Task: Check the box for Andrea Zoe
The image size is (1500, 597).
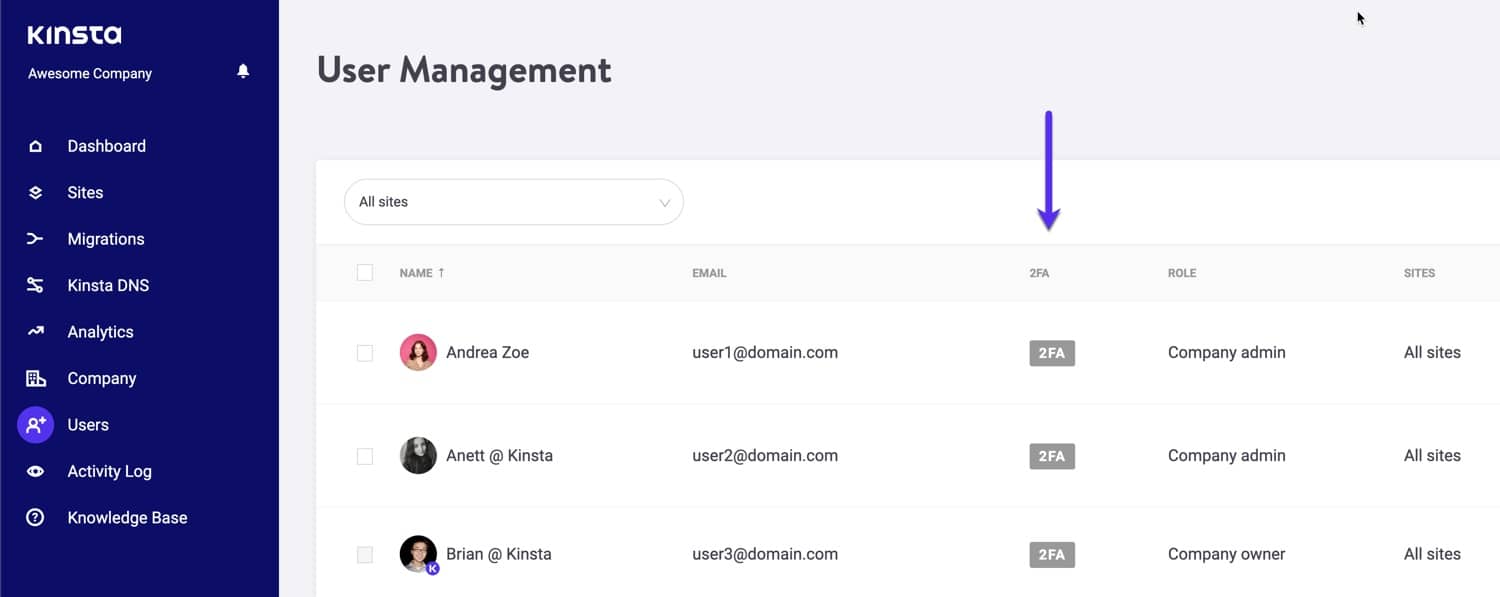Action: [x=365, y=353]
